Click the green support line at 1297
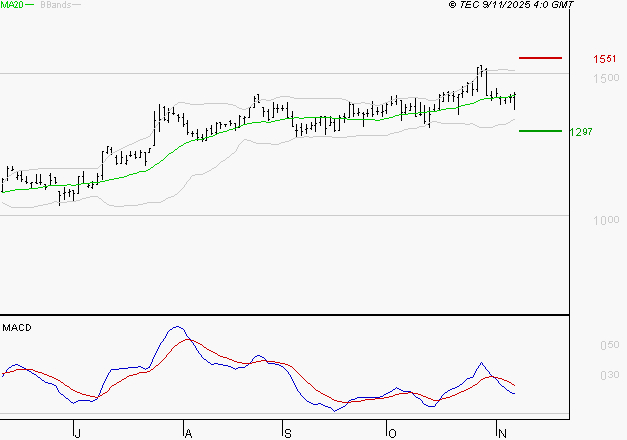 [x=540, y=131]
